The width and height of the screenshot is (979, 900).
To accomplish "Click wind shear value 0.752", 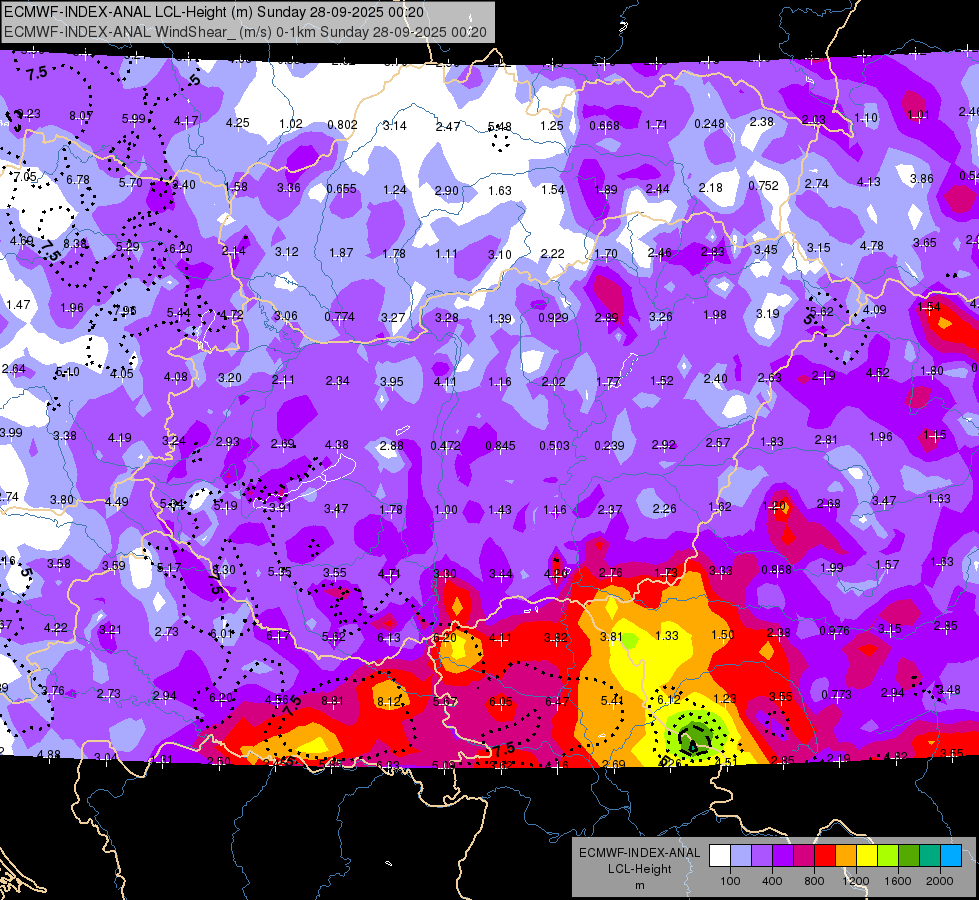I will (x=764, y=185).
